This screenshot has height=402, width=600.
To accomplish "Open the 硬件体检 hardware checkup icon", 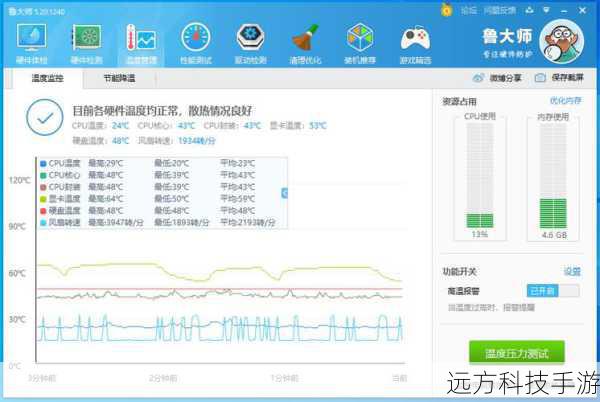I will point(31,37).
